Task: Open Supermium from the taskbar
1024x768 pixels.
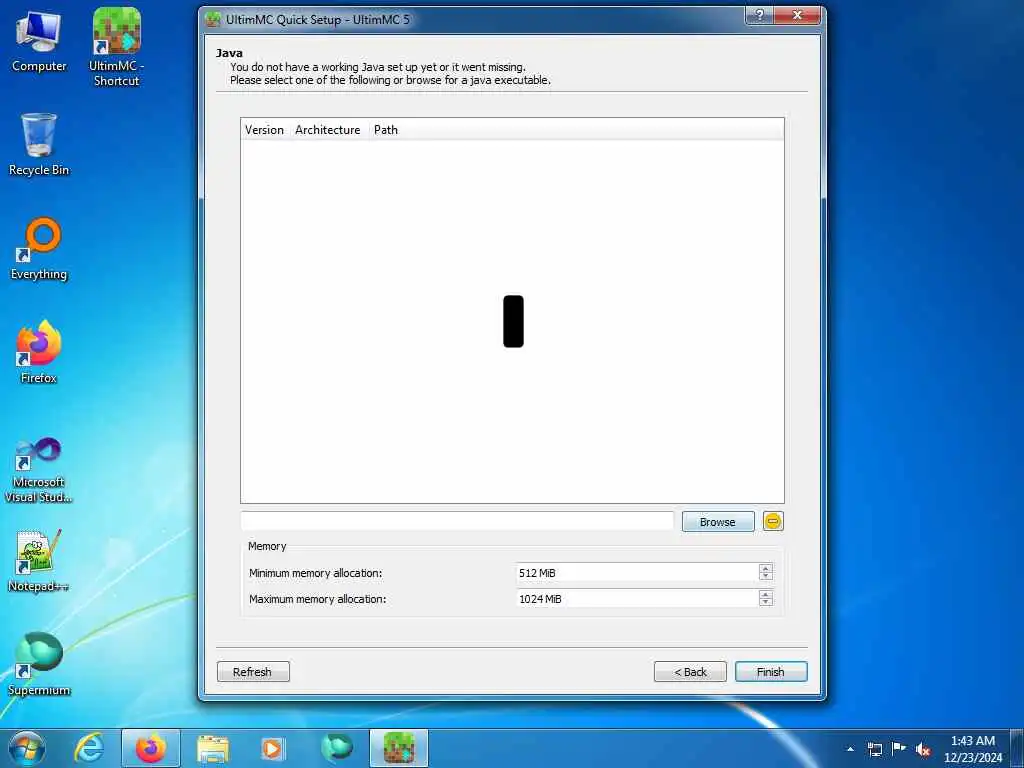Action: coord(336,748)
